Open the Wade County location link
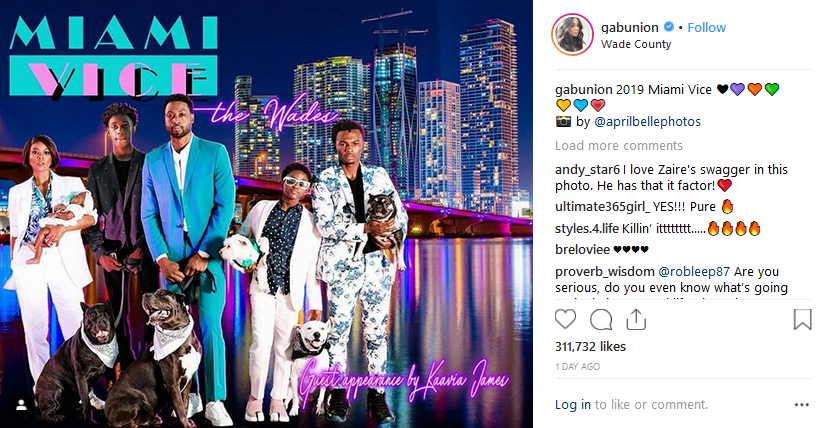The width and height of the screenshot is (816, 428). [636, 44]
